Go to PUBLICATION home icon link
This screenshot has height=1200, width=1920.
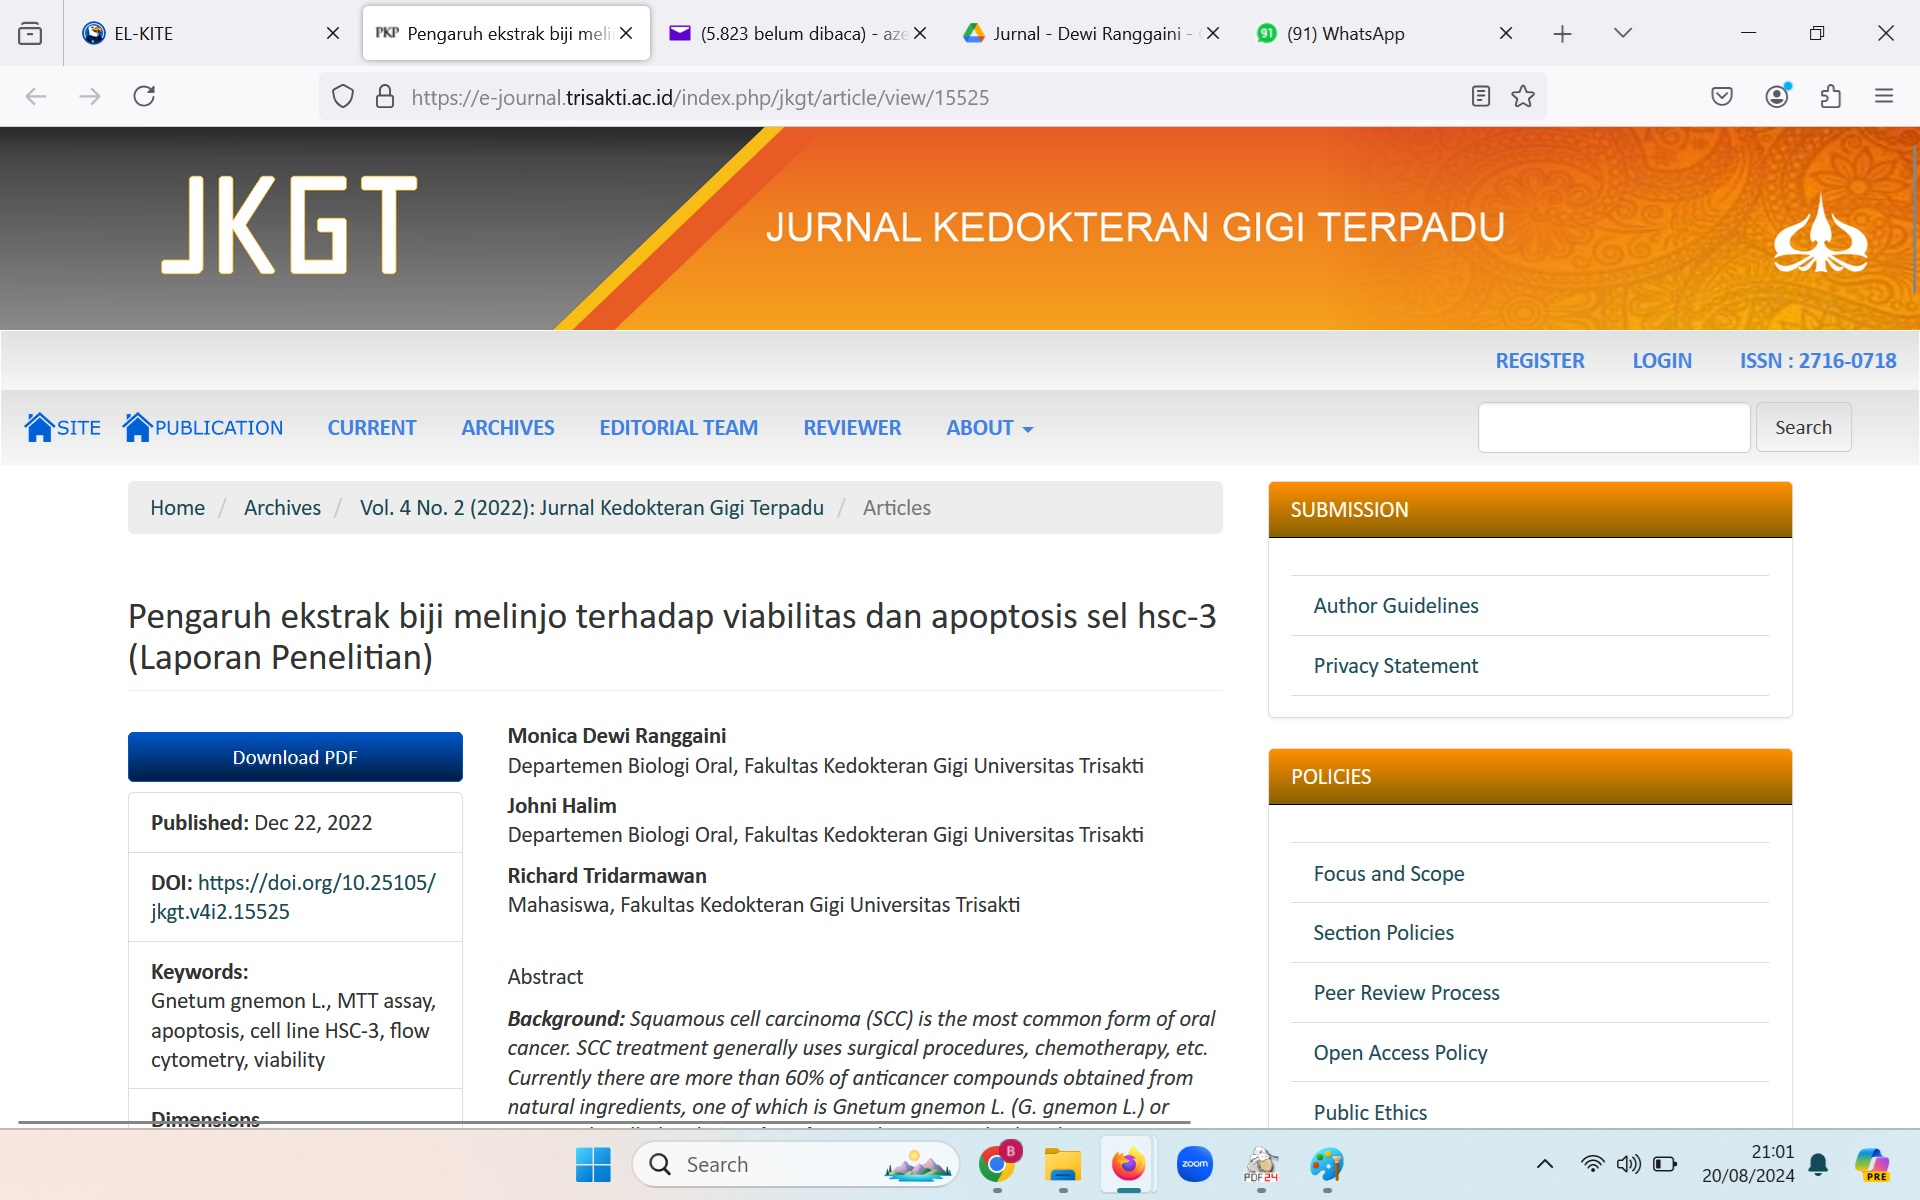(203, 427)
